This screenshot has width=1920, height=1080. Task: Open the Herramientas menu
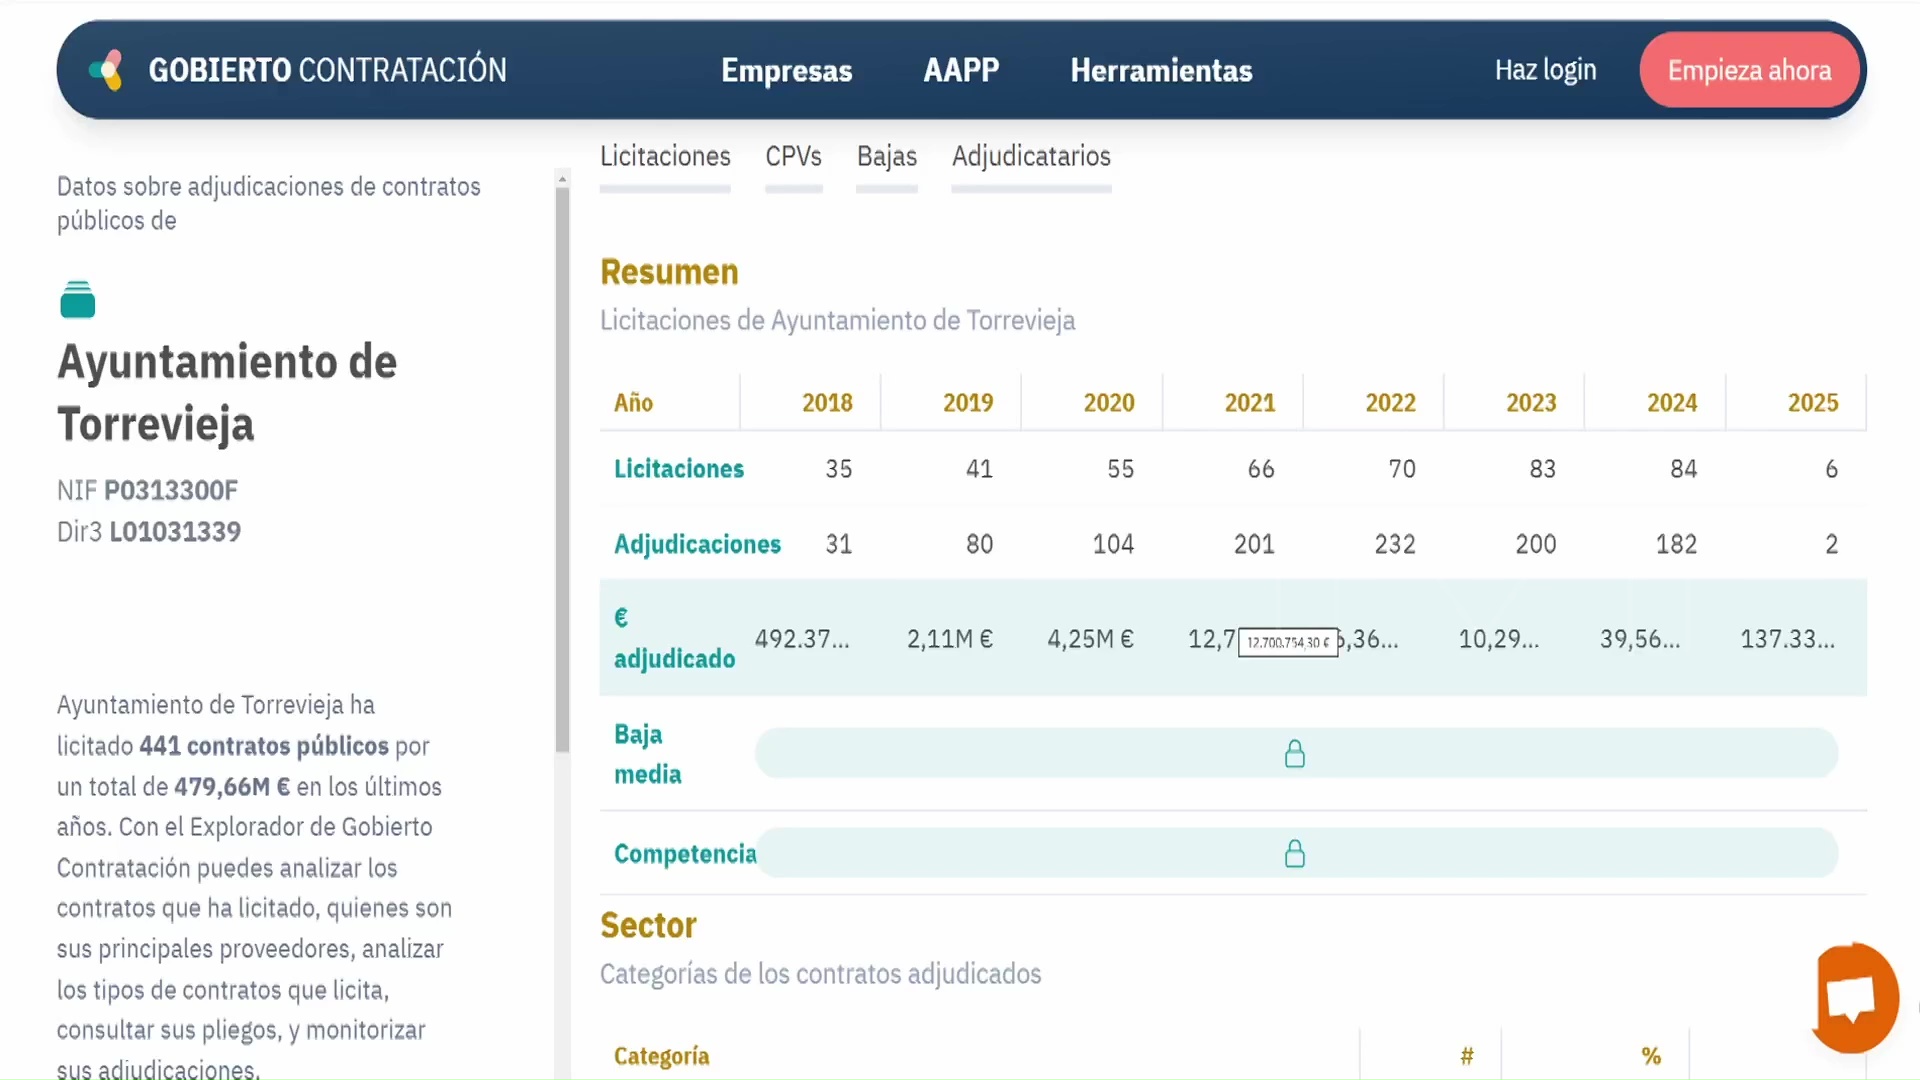(1161, 70)
